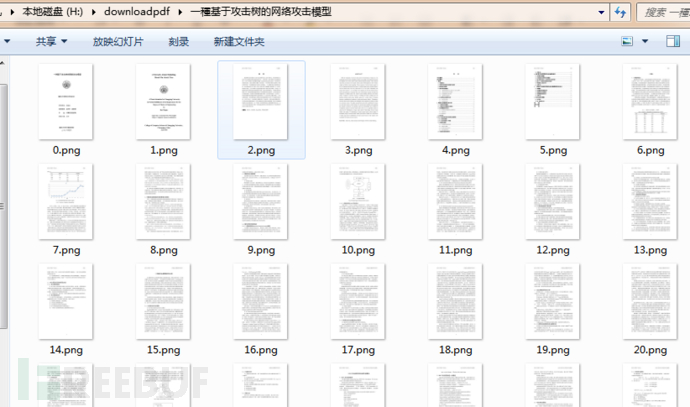Select the 12.png file thumbnail

pos(553,202)
